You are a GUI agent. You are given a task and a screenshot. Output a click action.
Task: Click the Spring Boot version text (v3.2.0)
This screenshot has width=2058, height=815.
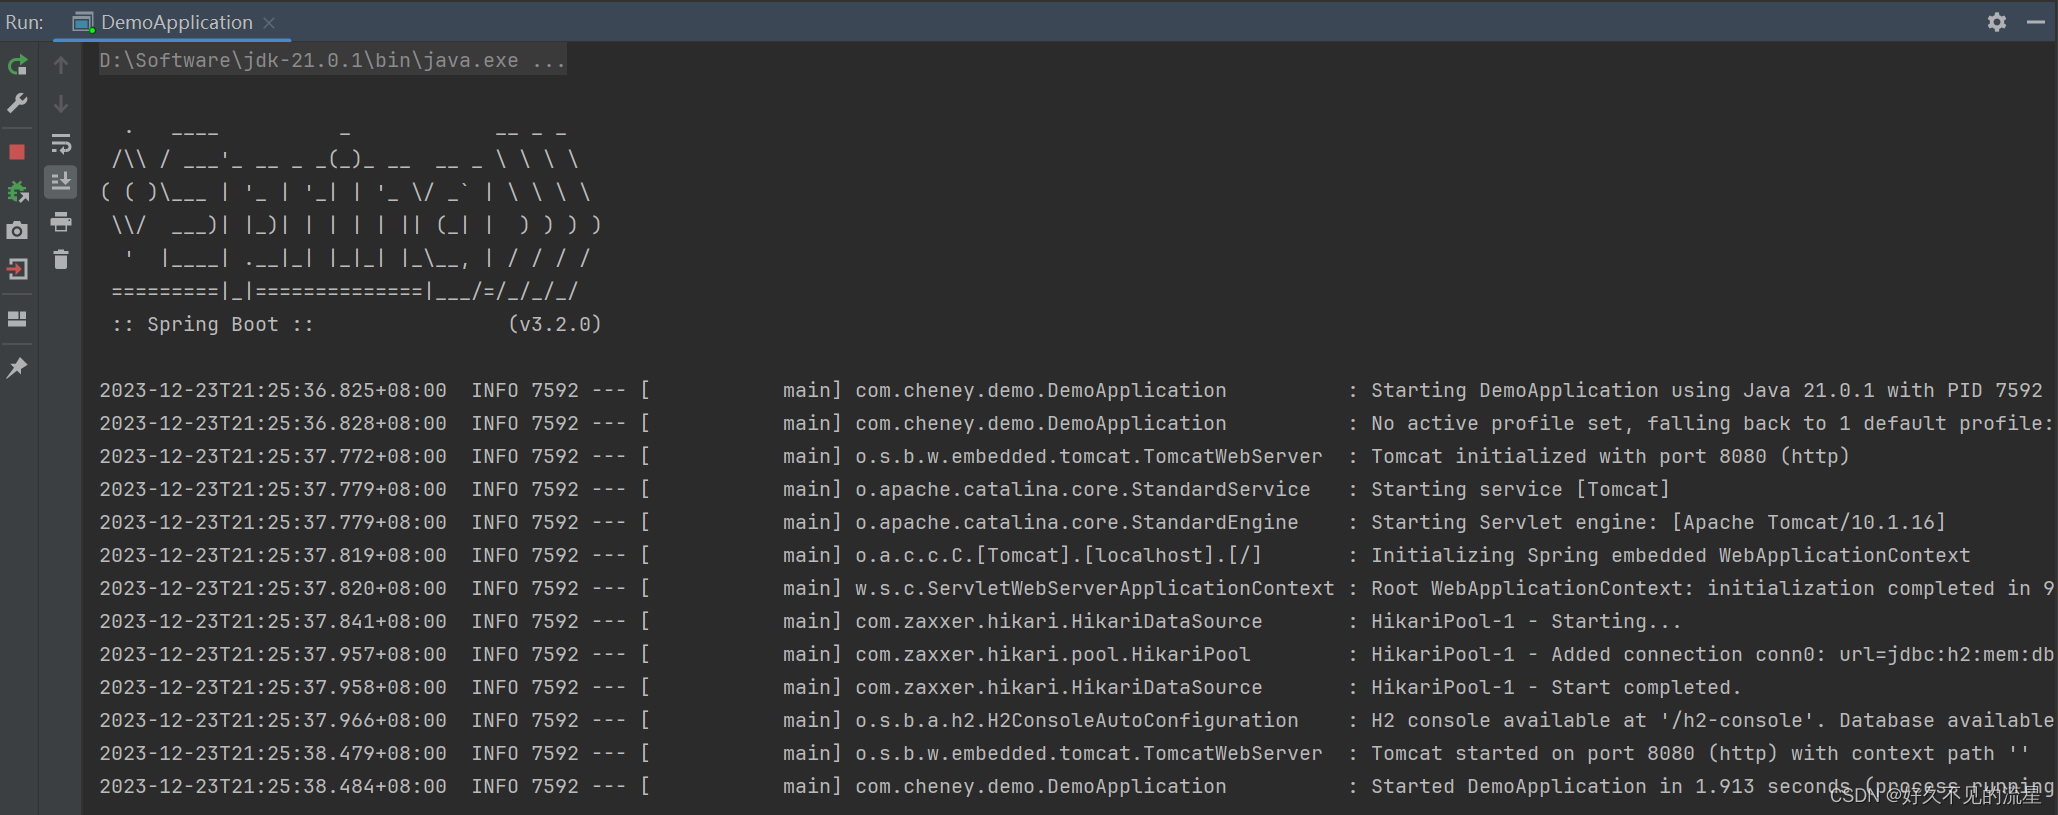tap(555, 324)
